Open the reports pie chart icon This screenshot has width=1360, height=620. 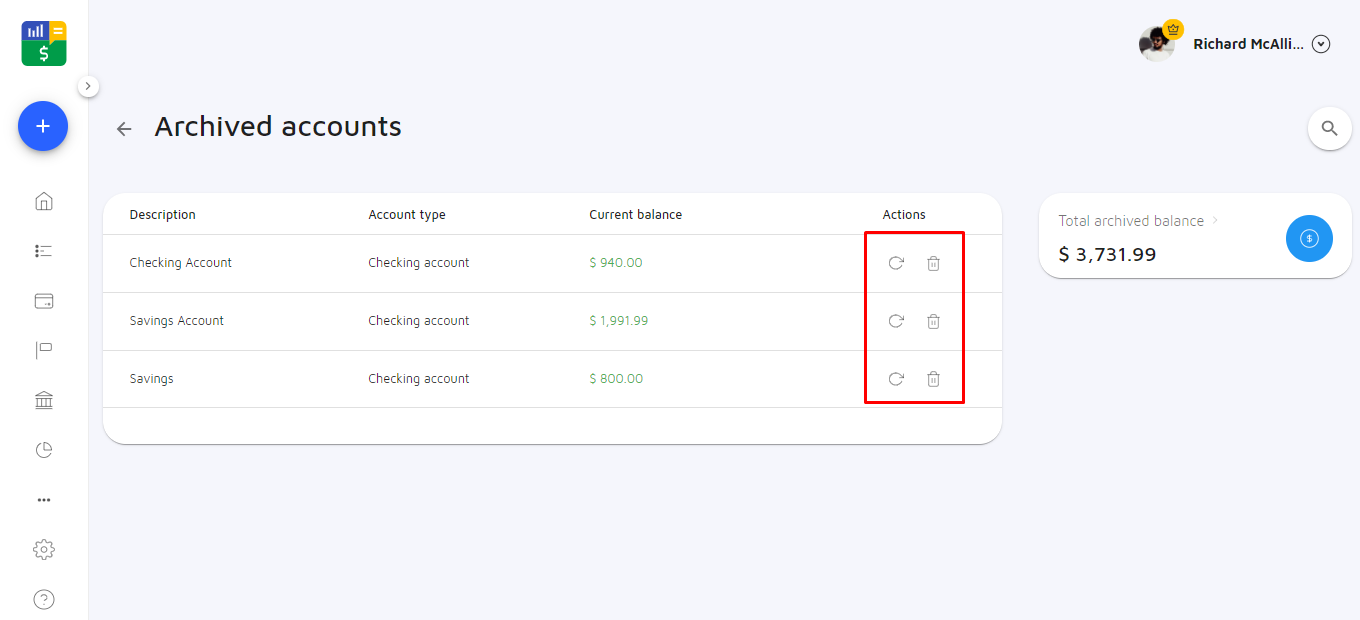44,450
